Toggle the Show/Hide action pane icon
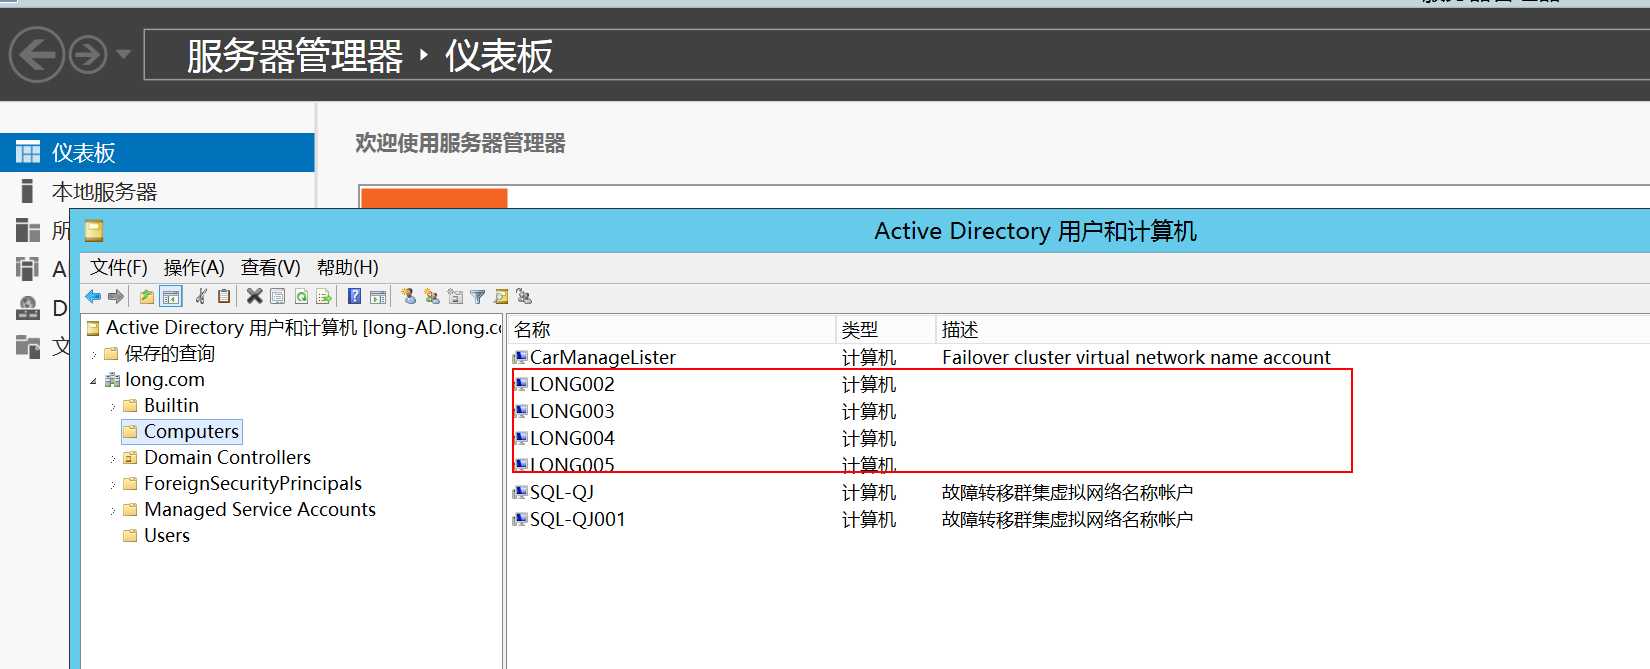The image size is (1650, 669). pyautogui.click(x=378, y=297)
